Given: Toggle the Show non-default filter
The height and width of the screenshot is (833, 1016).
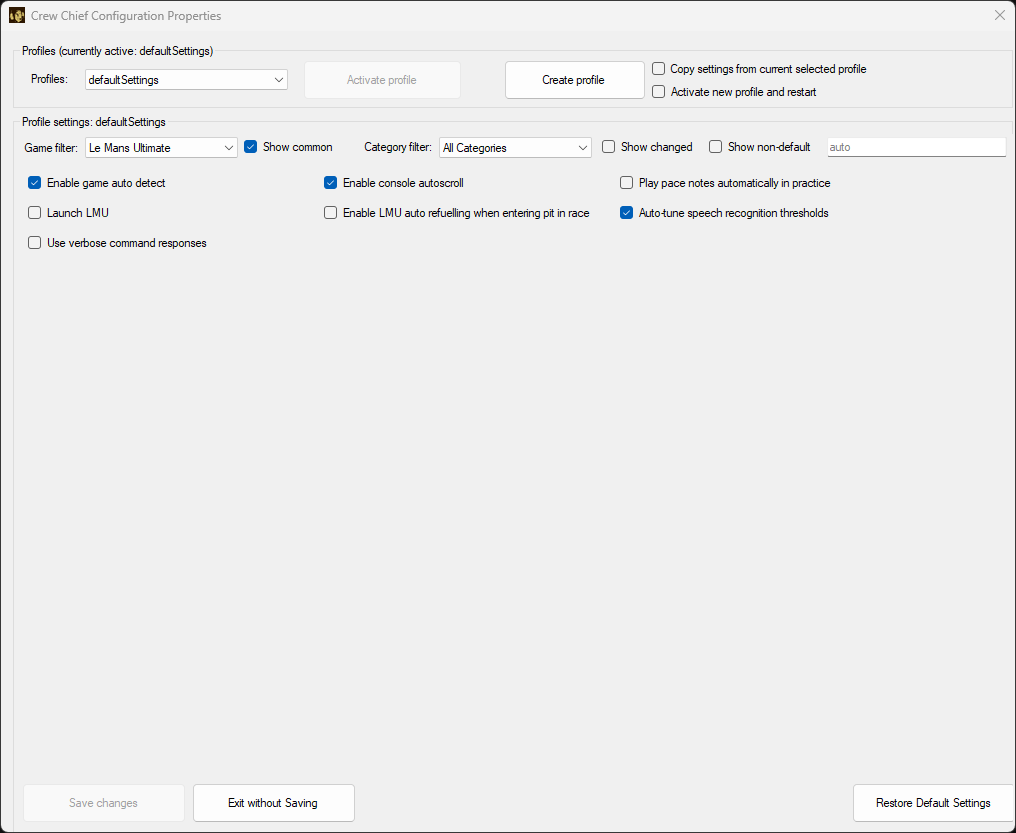Looking at the screenshot, I should click(716, 146).
